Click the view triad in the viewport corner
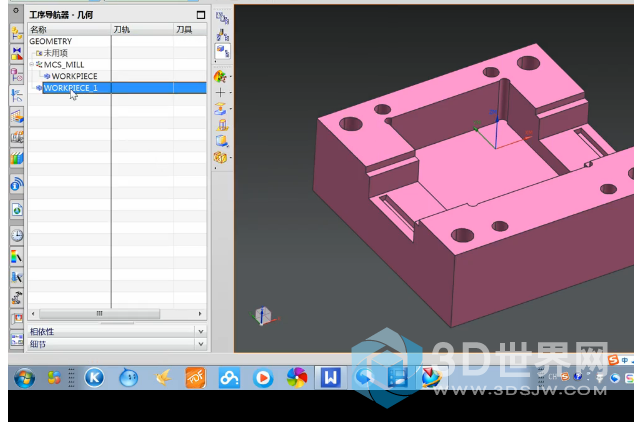The height and width of the screenshot is (422, 634). click(263, 316)
